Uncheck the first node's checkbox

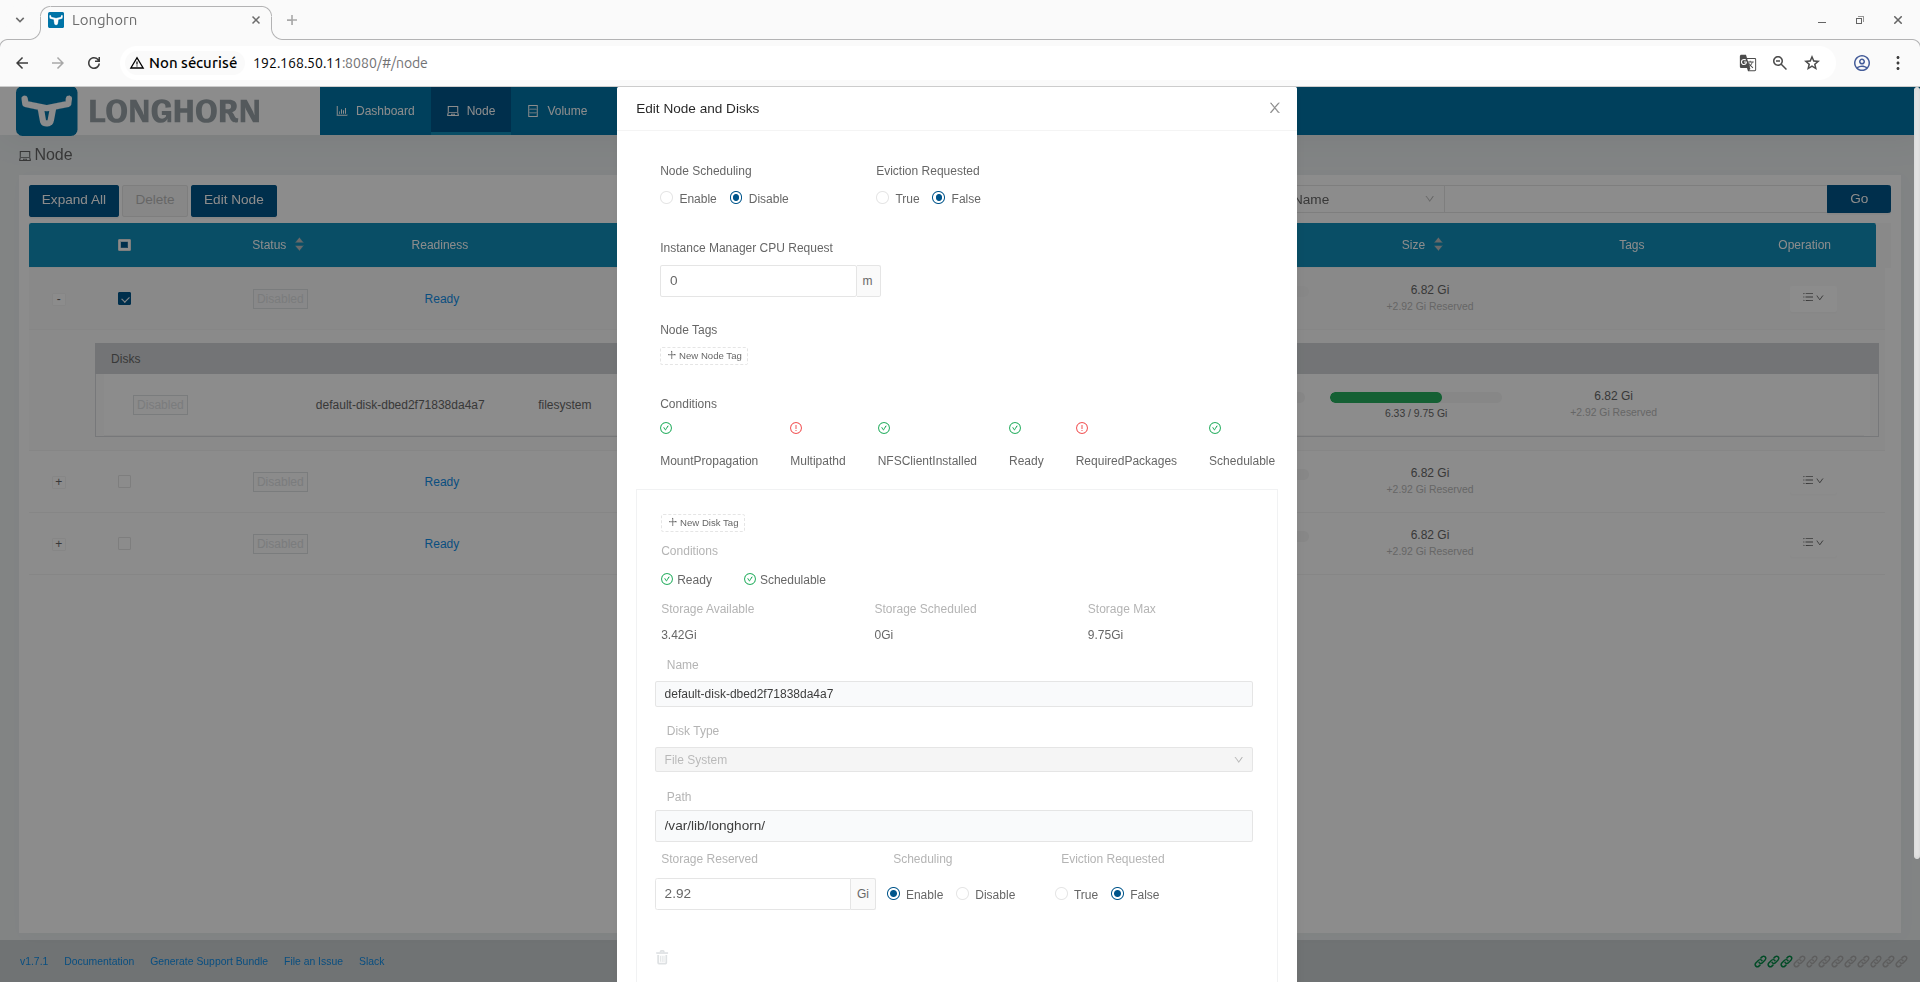[x=124, y=299]
